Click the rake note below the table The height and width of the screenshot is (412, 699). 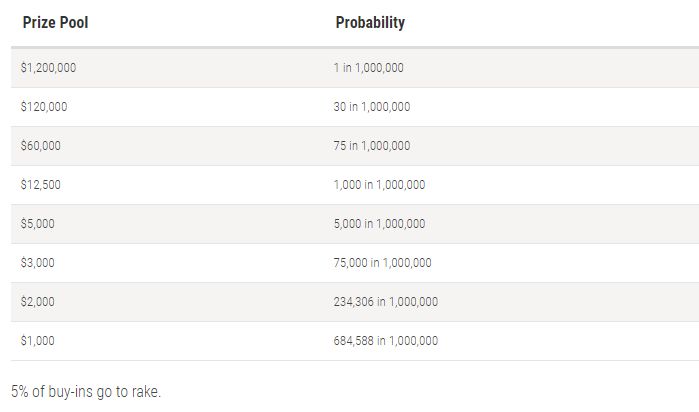(86, 391)
